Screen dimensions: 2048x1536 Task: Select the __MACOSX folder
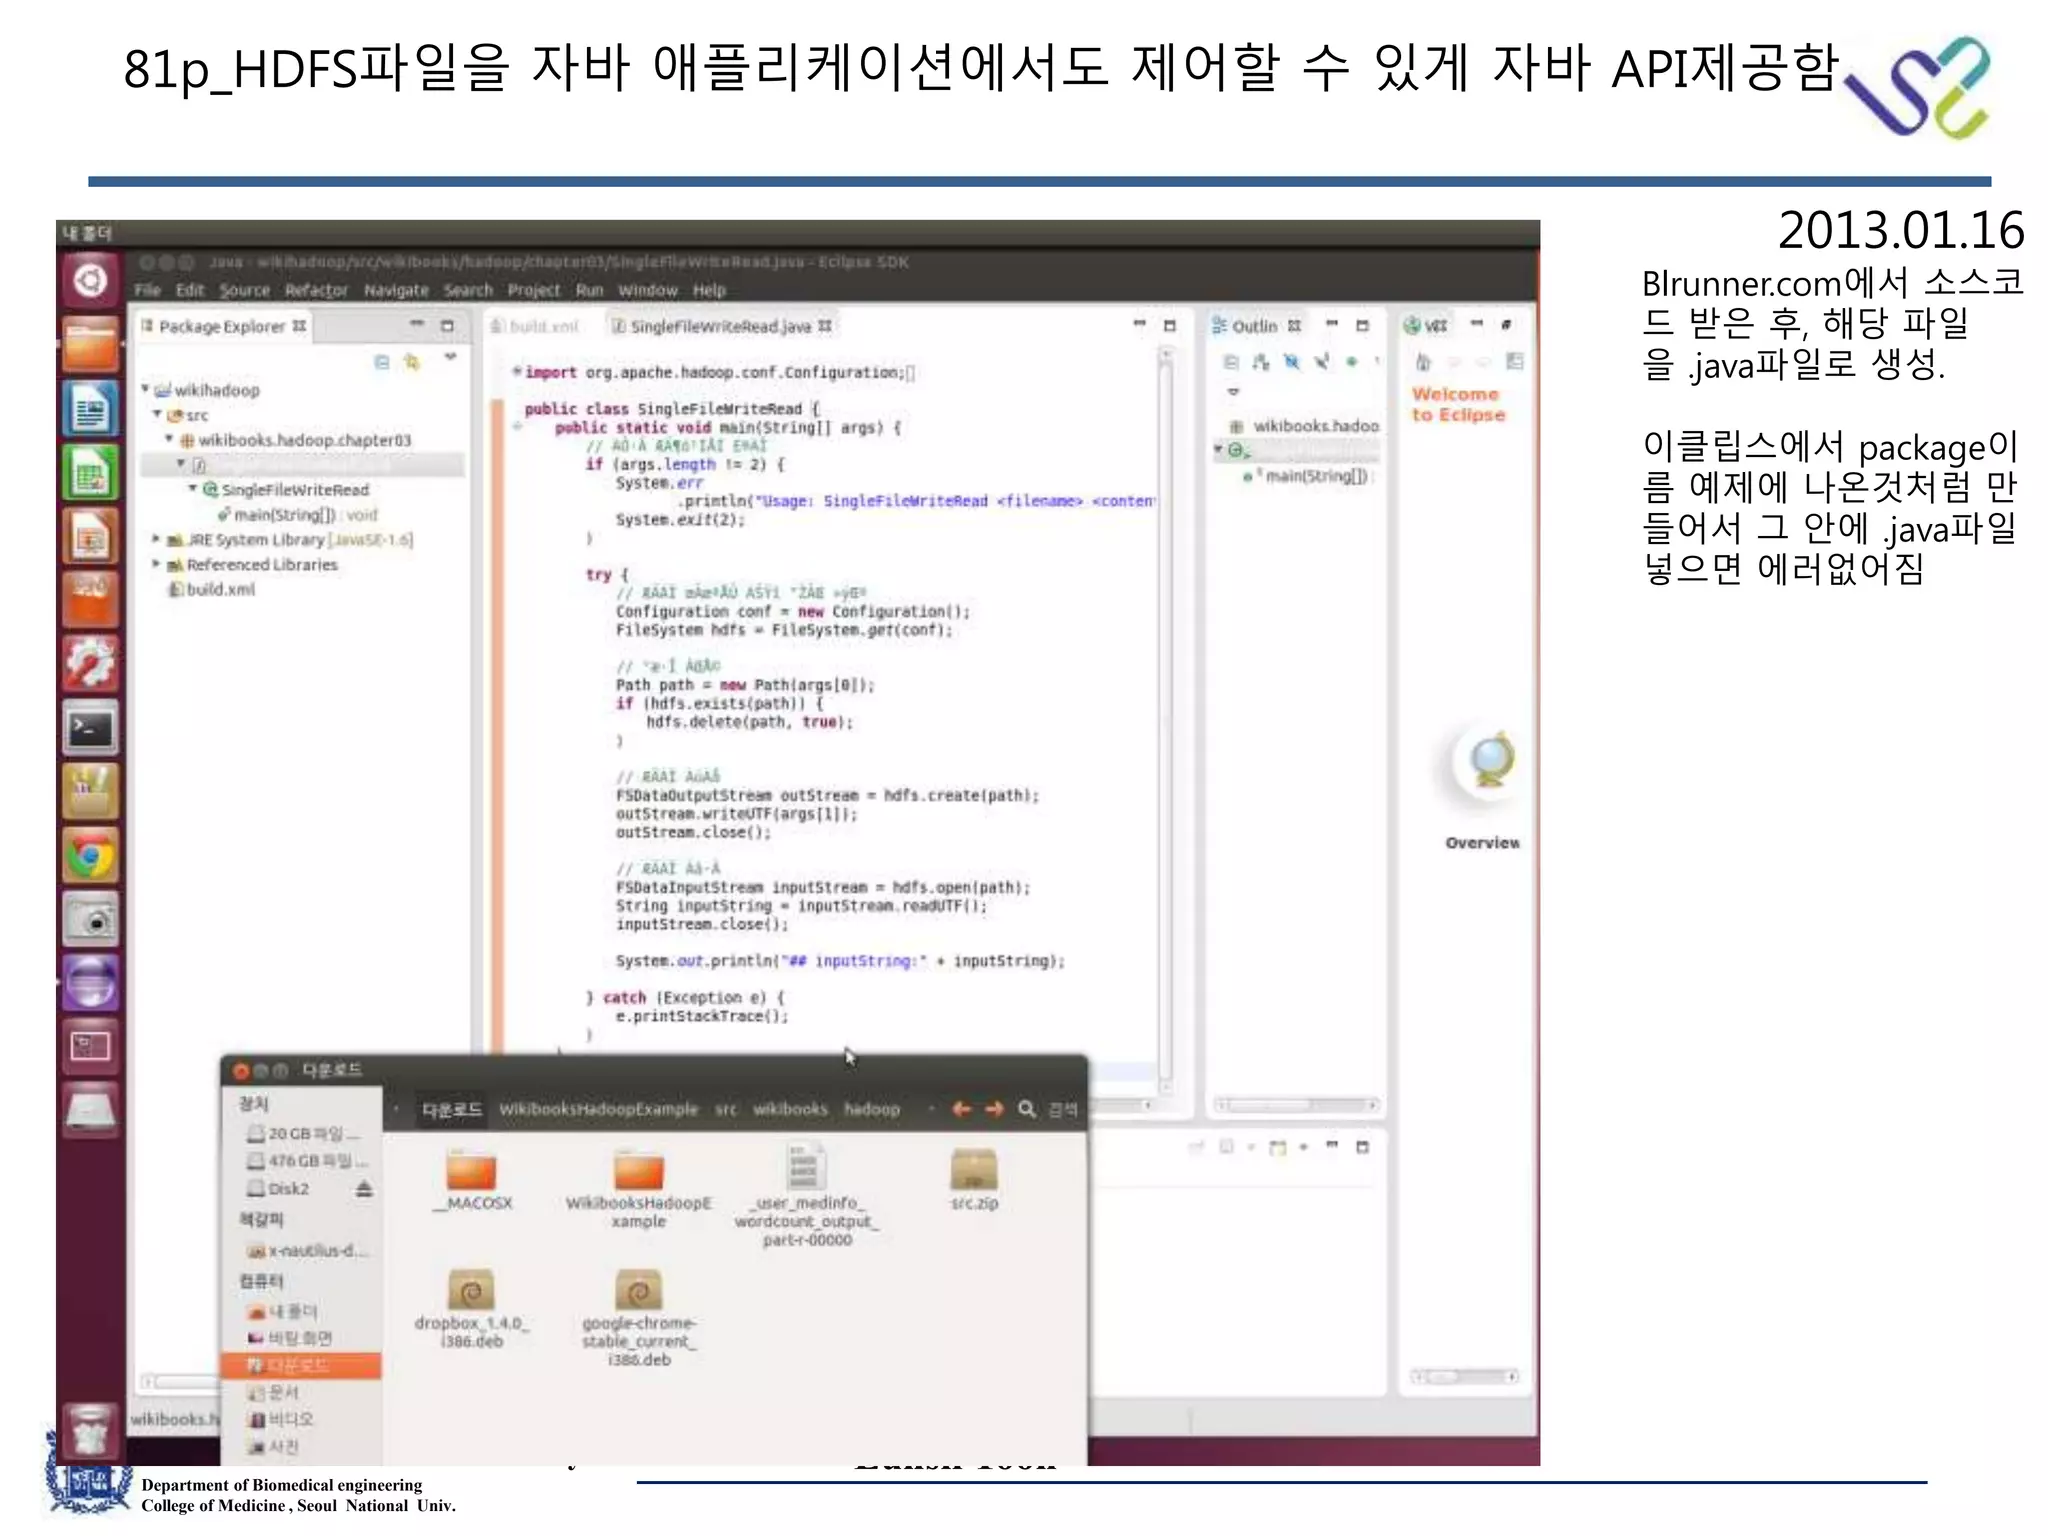coord(472,1180)
